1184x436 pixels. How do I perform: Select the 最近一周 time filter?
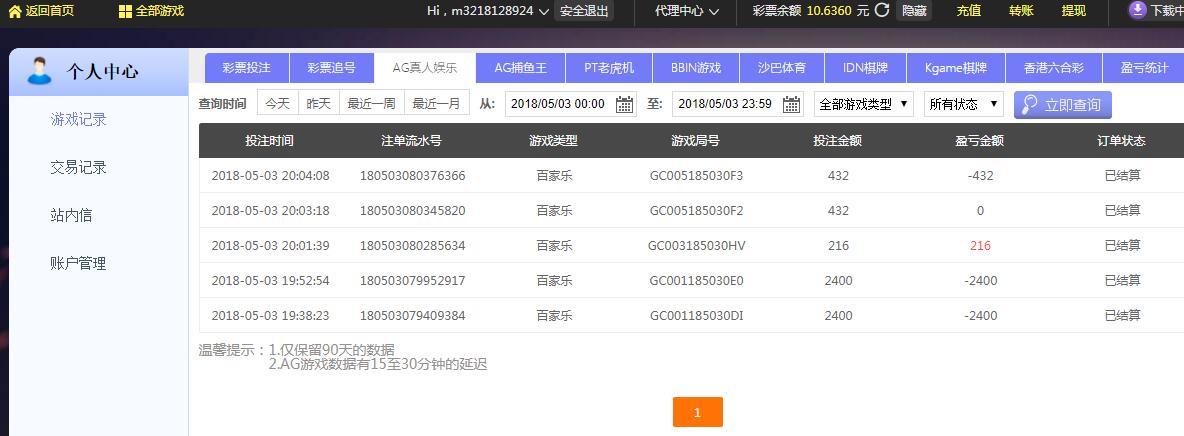coord(372,104)
